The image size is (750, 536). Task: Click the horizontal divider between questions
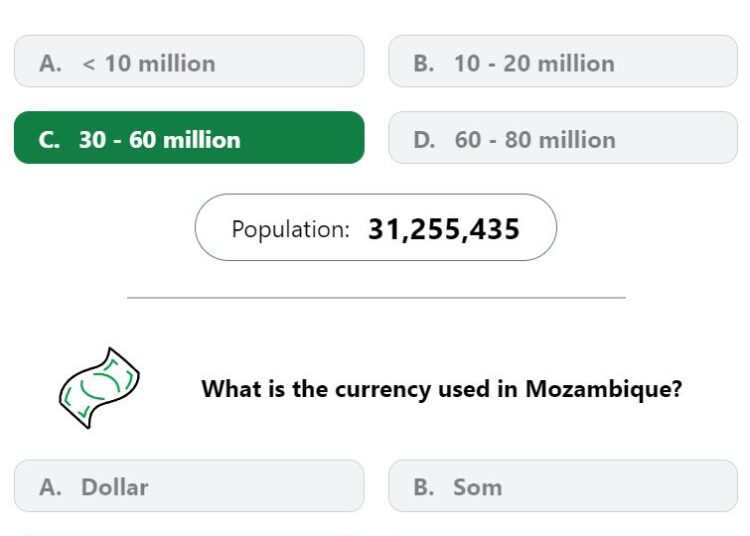pyautogui.click(x=376, y=297)
